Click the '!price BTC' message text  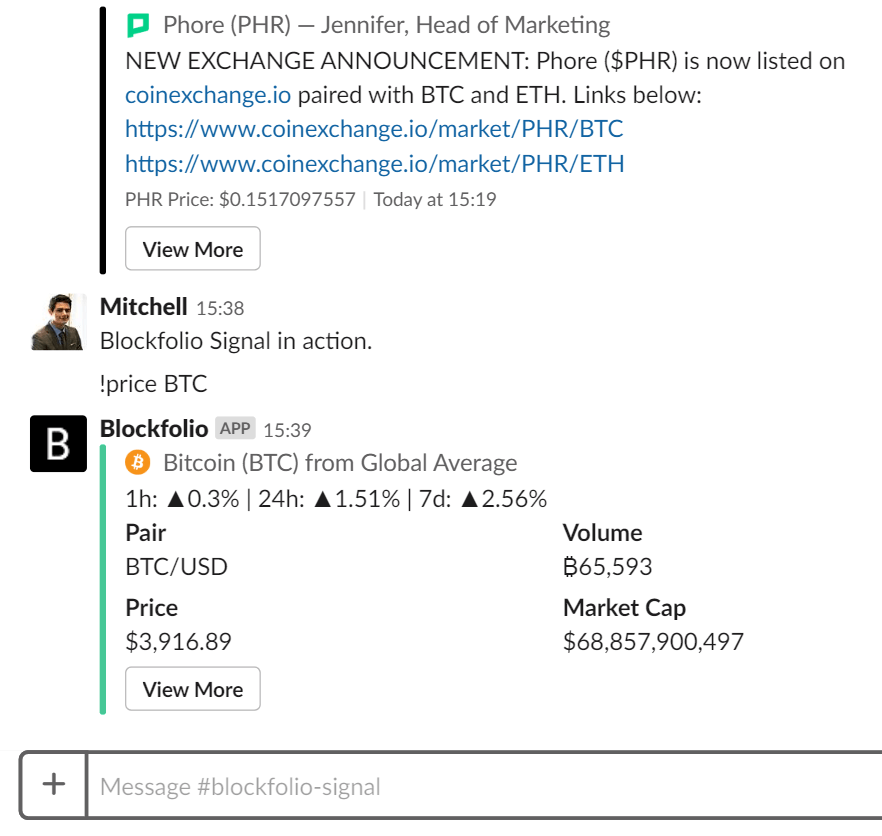(153, 383)
